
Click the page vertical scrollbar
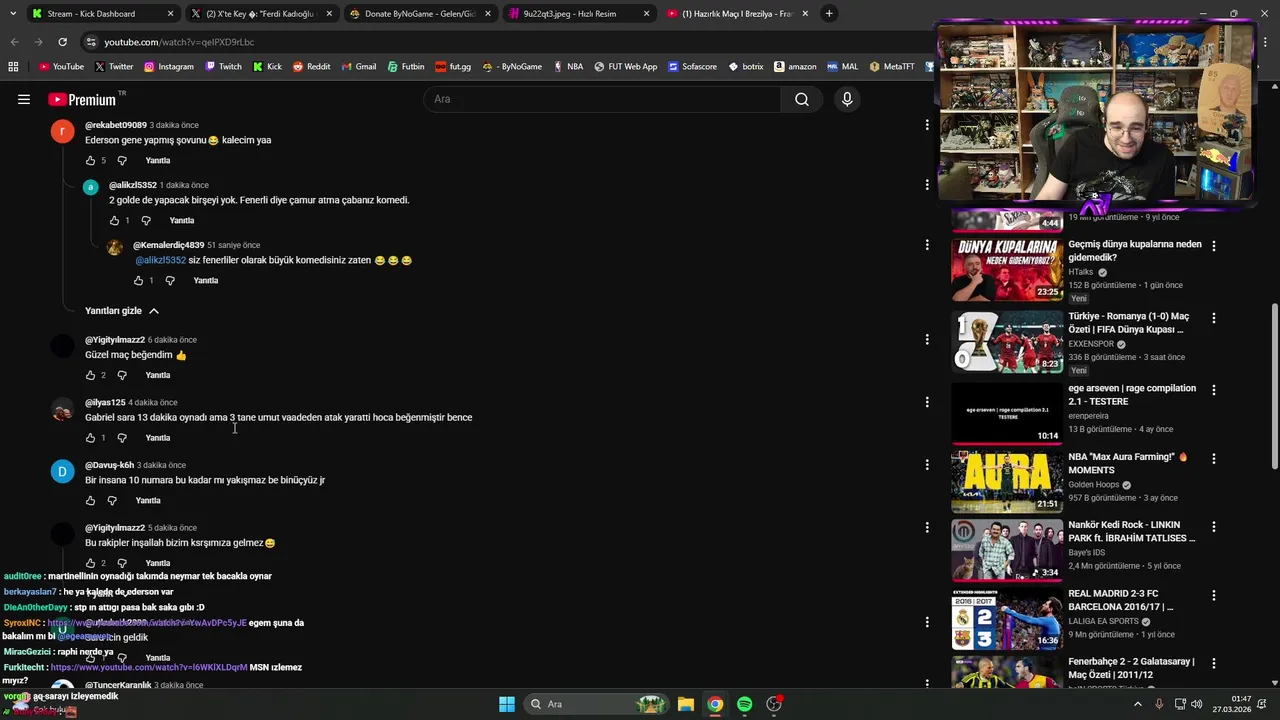1274,384
